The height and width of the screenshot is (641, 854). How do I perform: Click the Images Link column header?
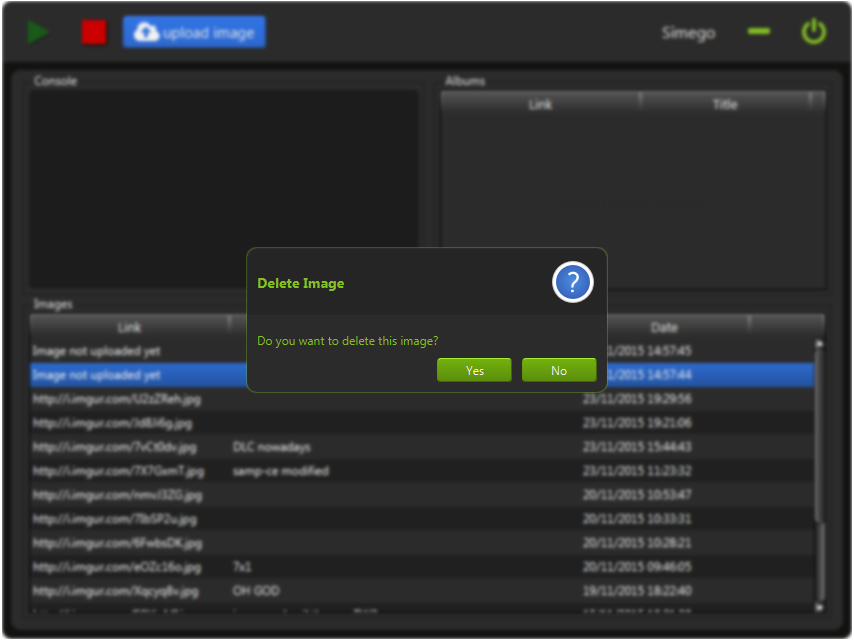(129, 327)
